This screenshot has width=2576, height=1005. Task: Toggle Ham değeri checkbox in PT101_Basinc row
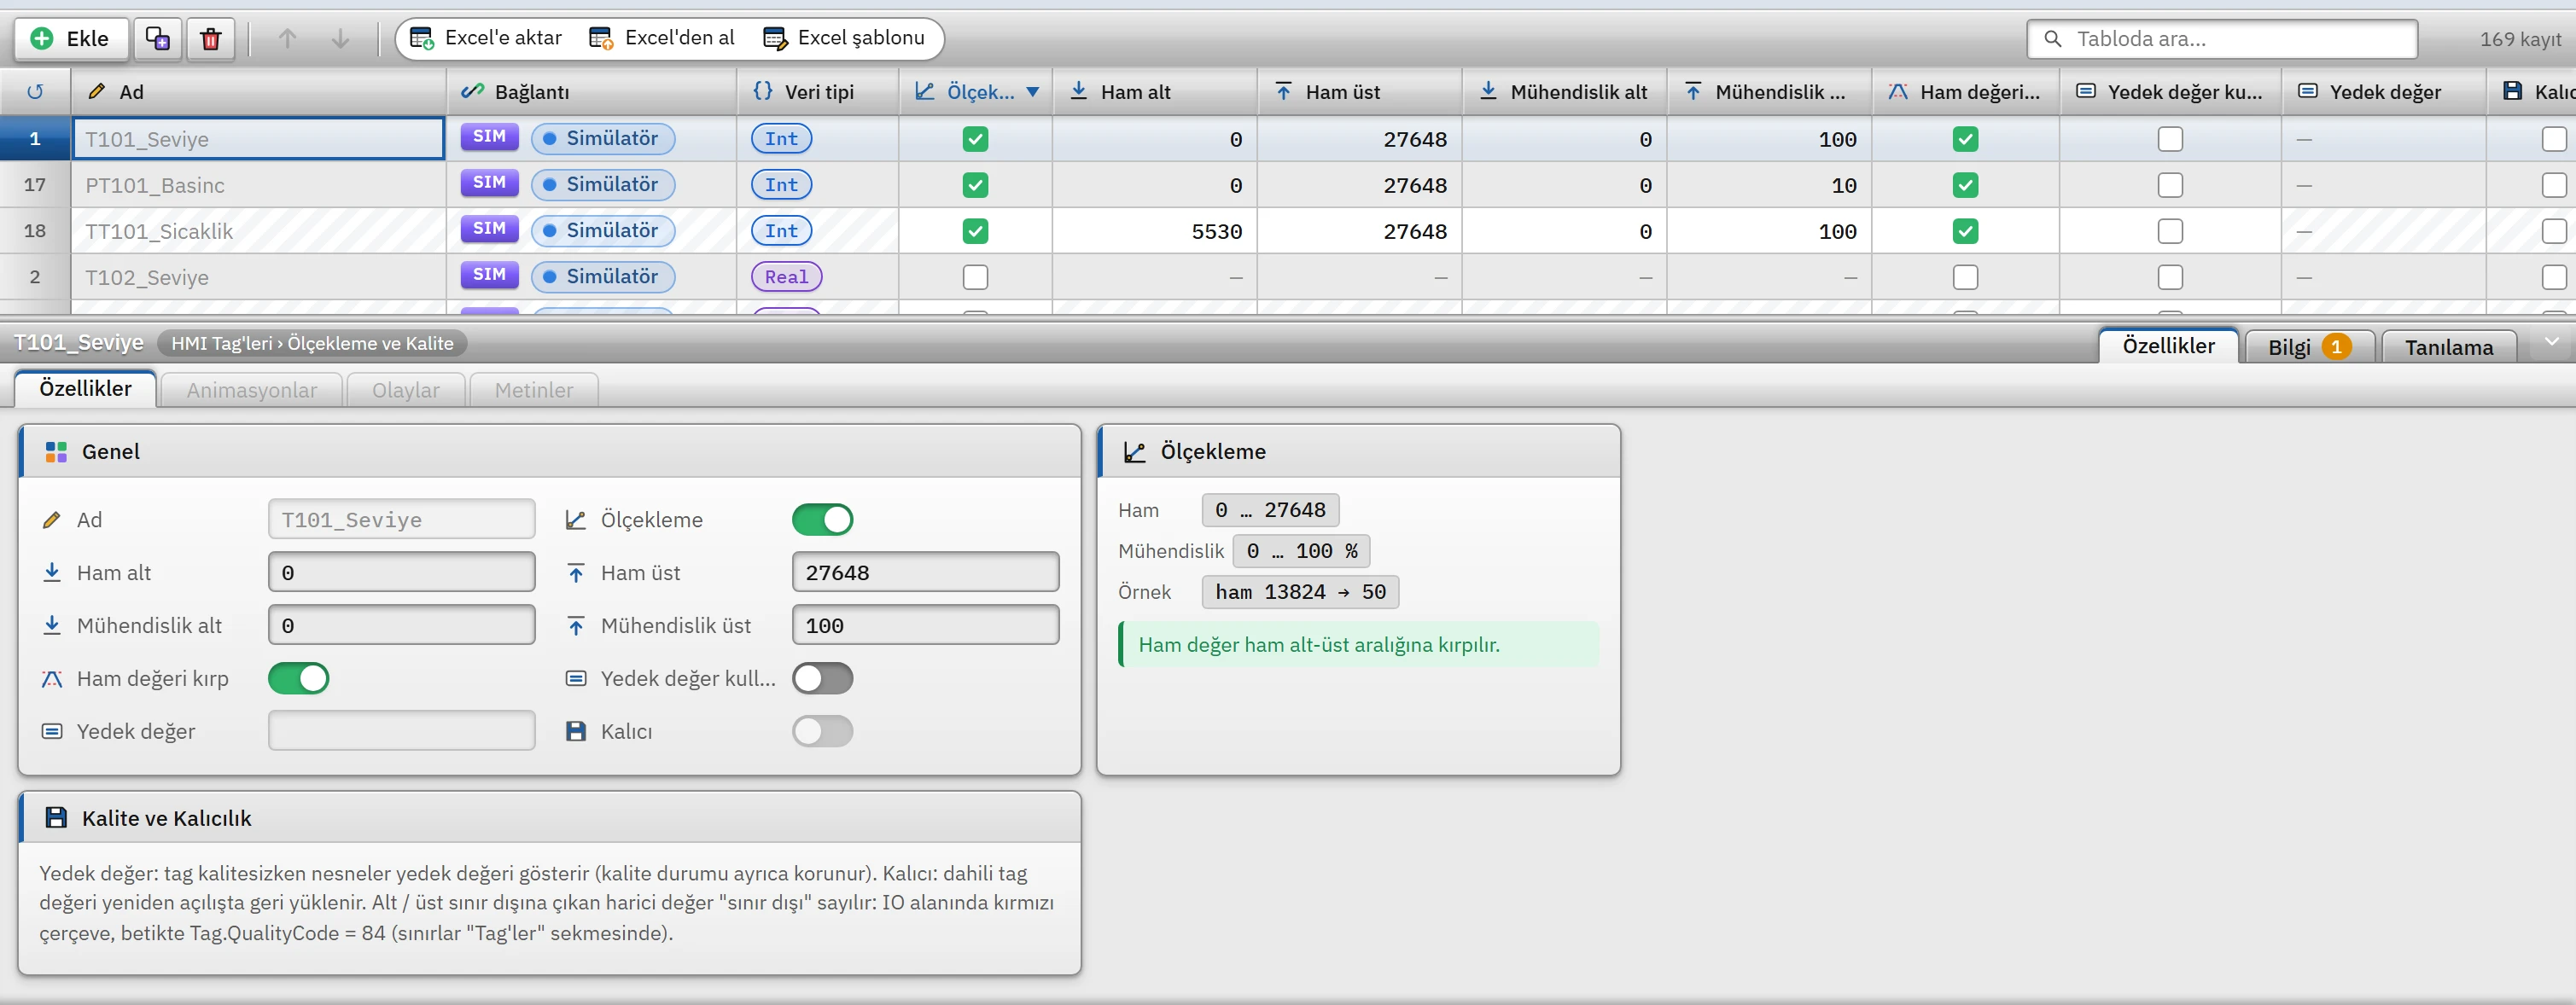(x=1965, y=185)
